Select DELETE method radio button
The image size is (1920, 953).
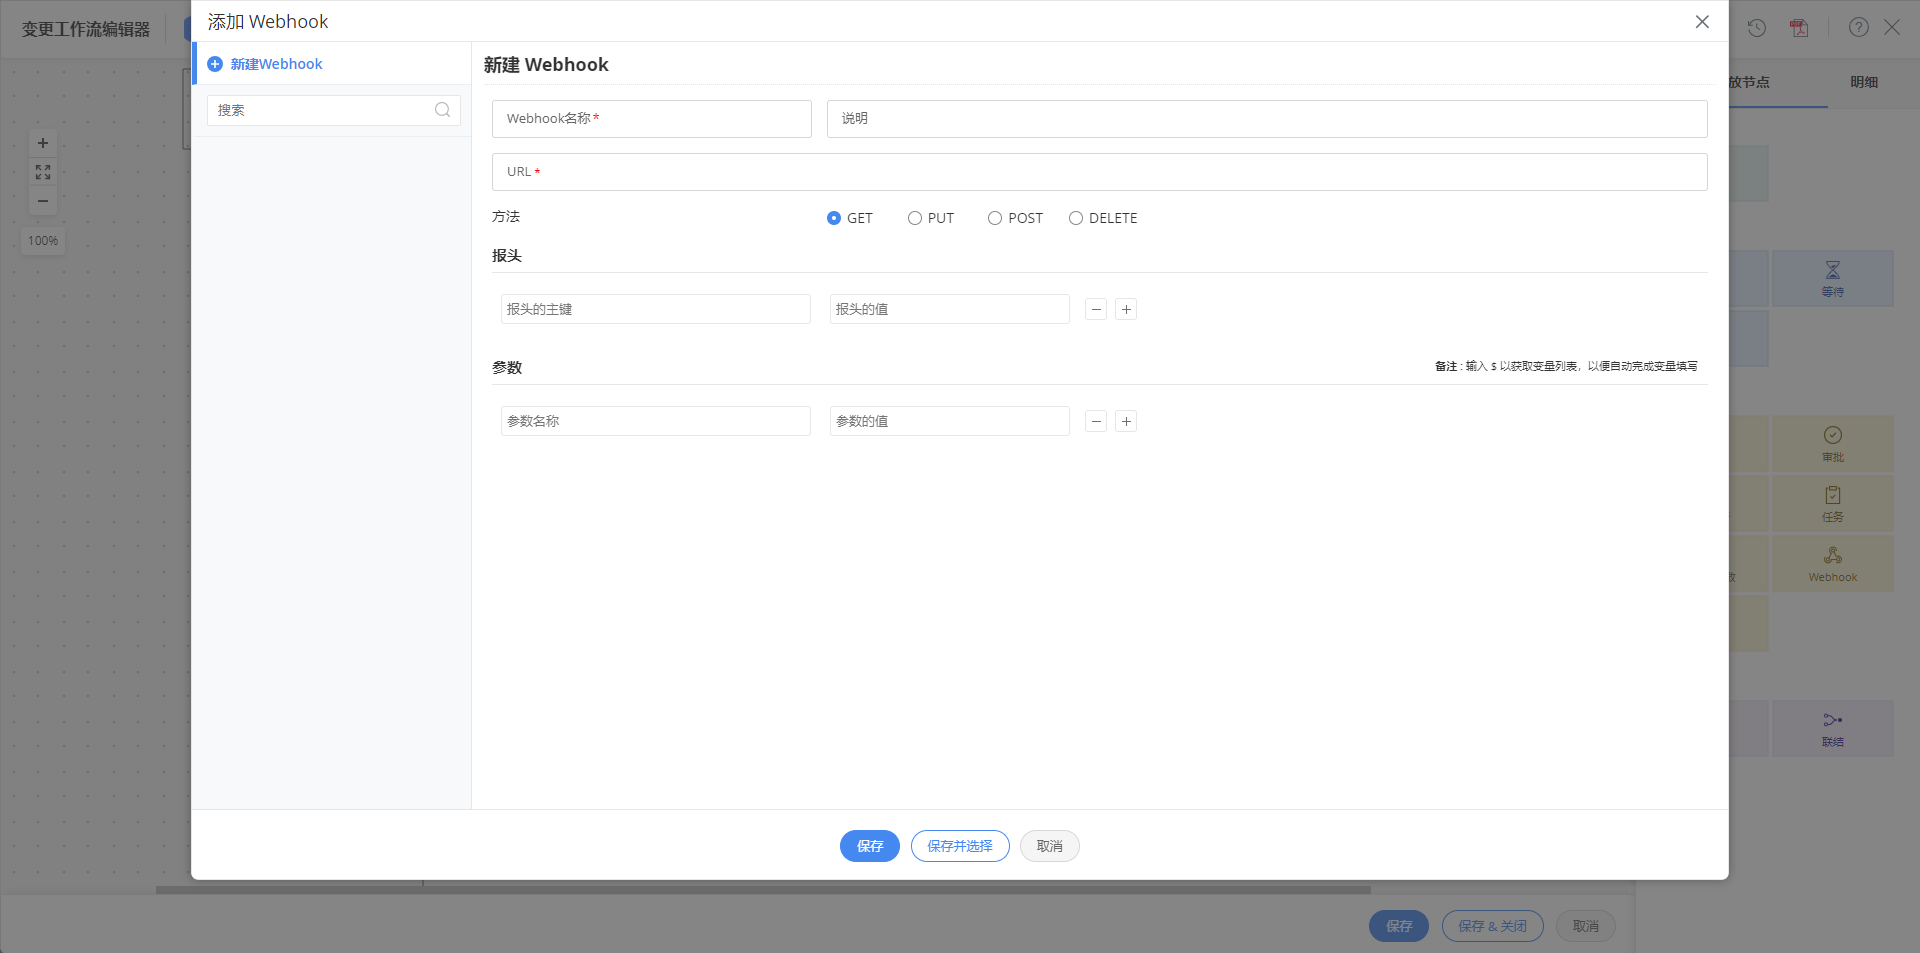tap(1076, 218)
